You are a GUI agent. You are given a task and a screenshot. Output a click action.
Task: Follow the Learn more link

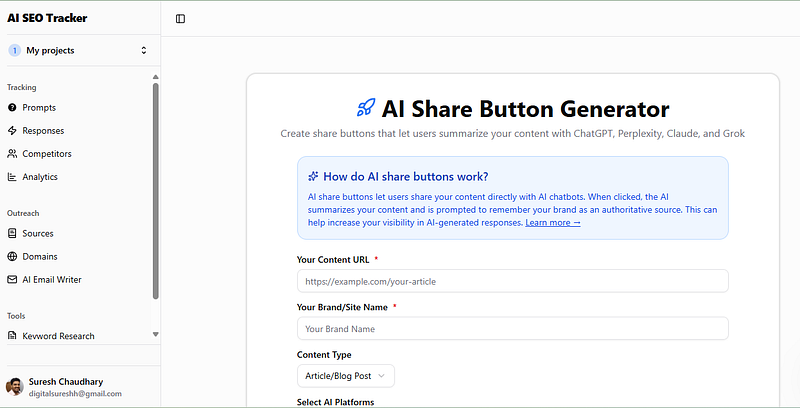pos(553,222)
